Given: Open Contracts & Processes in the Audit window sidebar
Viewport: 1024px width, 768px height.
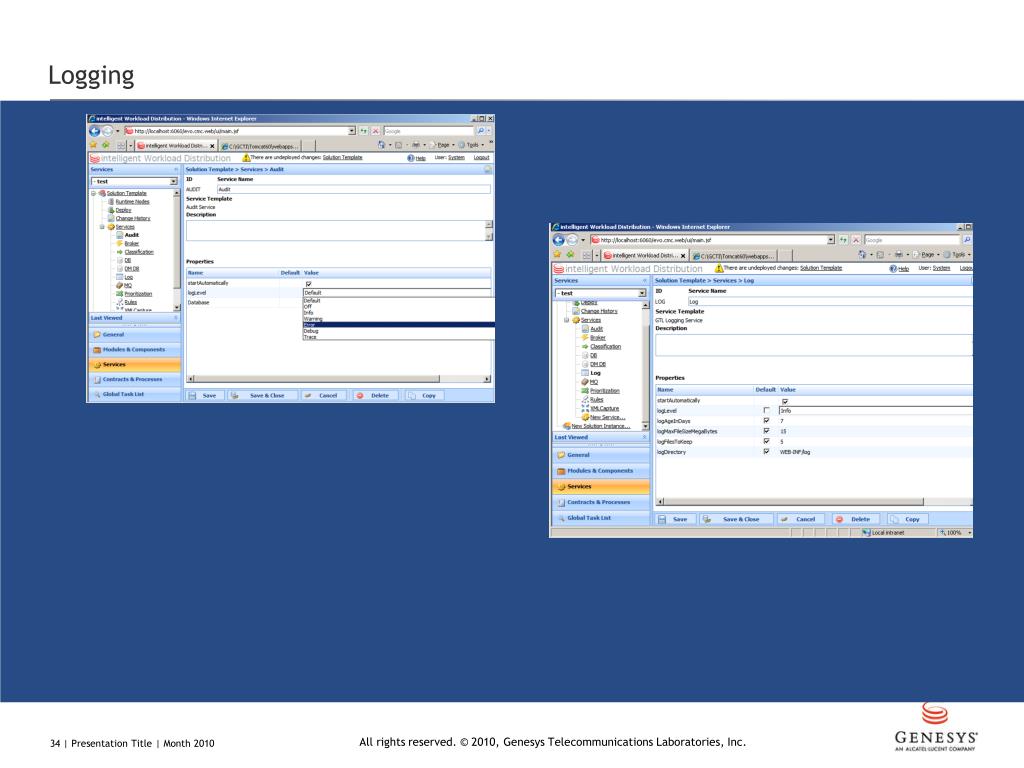Looking at the screenshot, I should coord(135,379).
